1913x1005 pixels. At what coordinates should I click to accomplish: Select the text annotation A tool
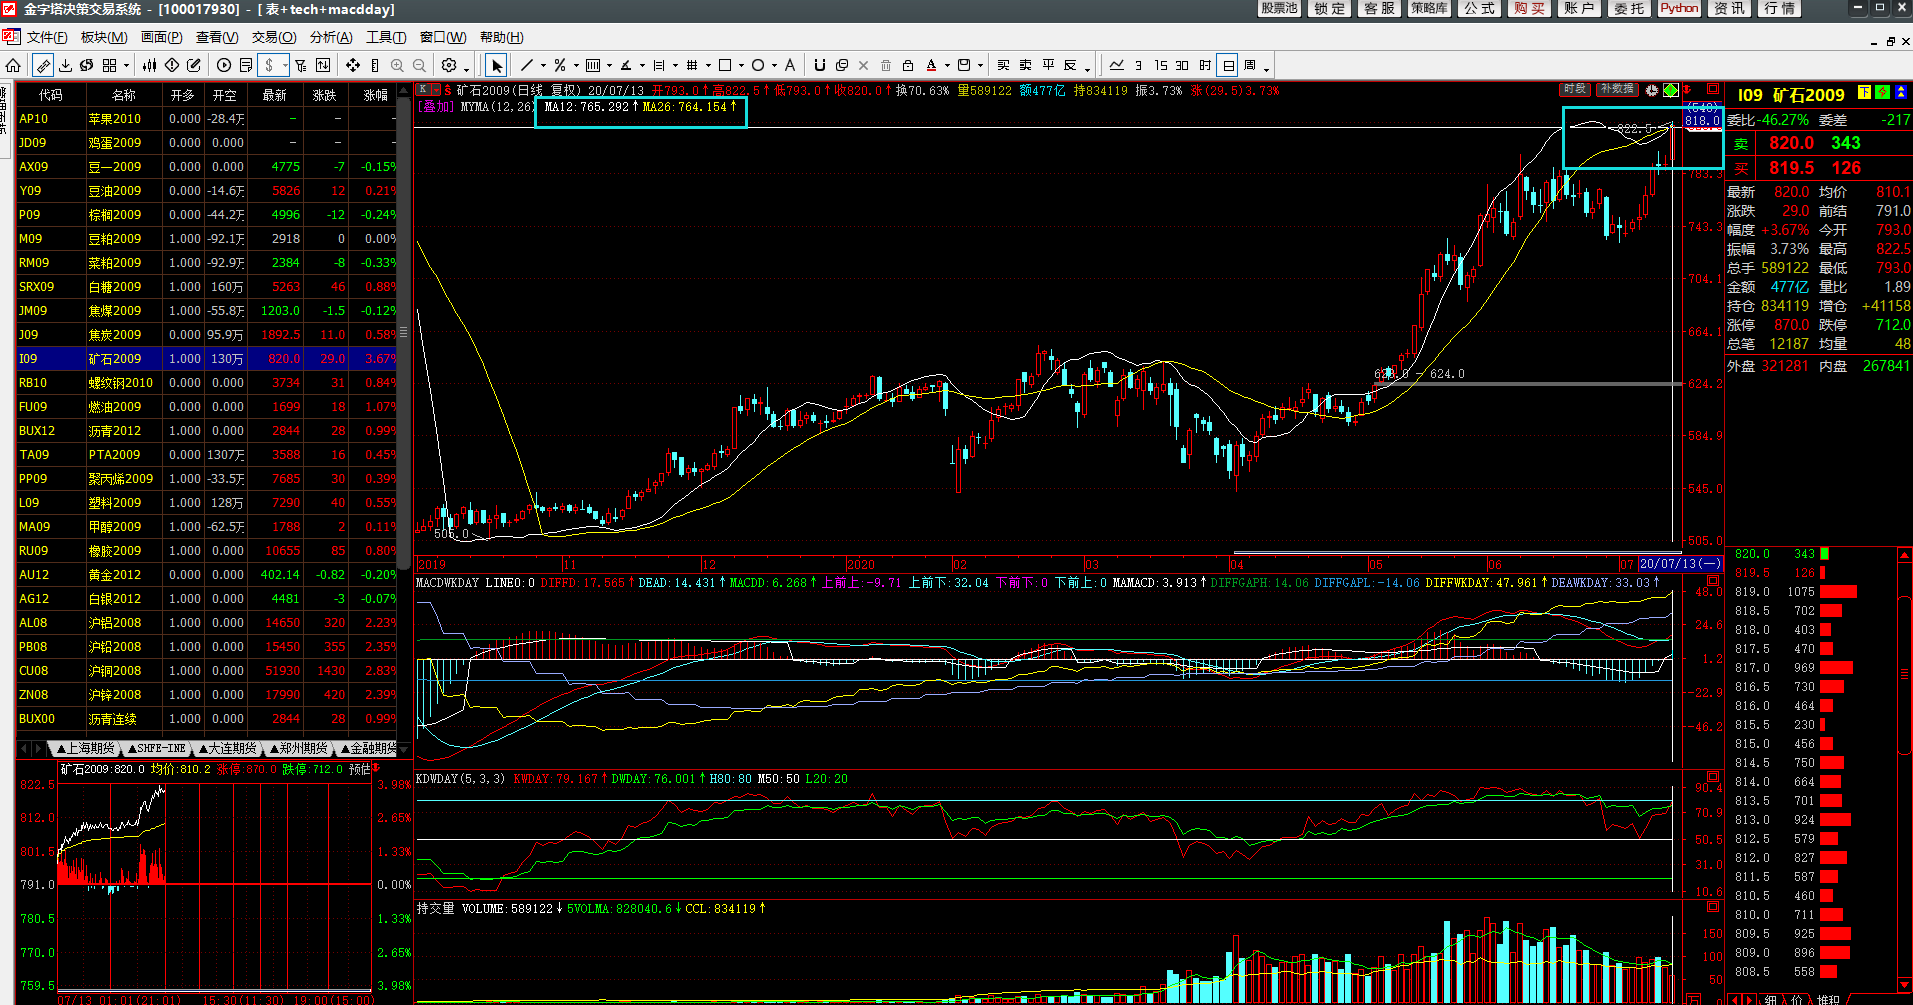790,65
